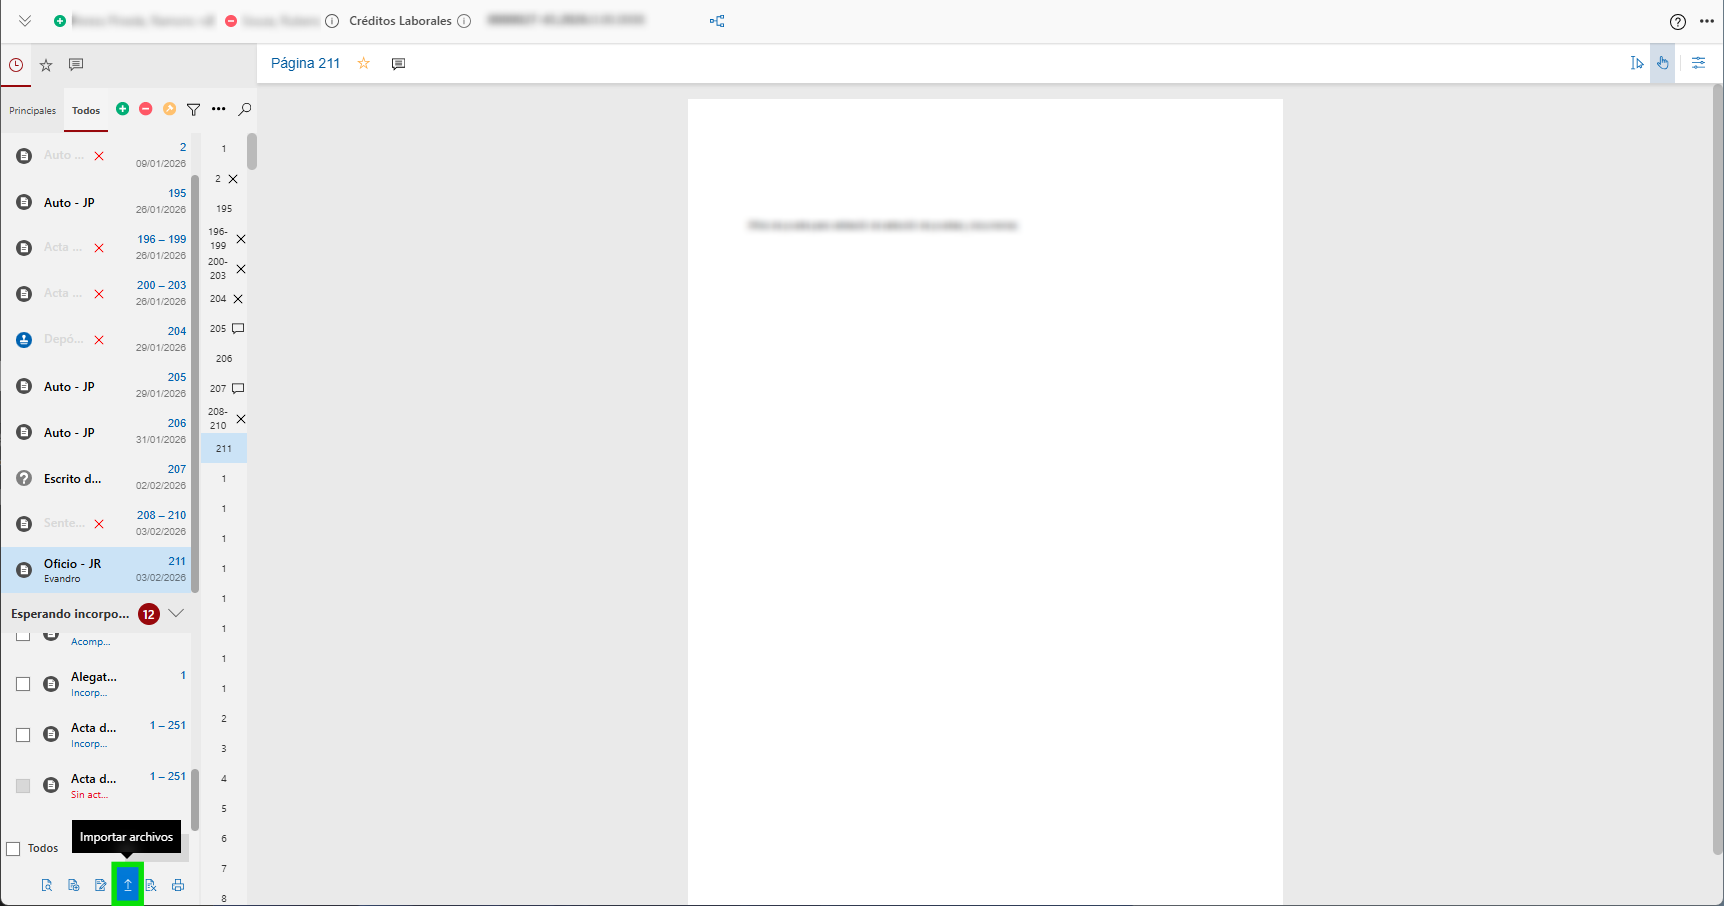
Task: Open the viewer settings sliders icon
Action: click(x=1698, y=63)
